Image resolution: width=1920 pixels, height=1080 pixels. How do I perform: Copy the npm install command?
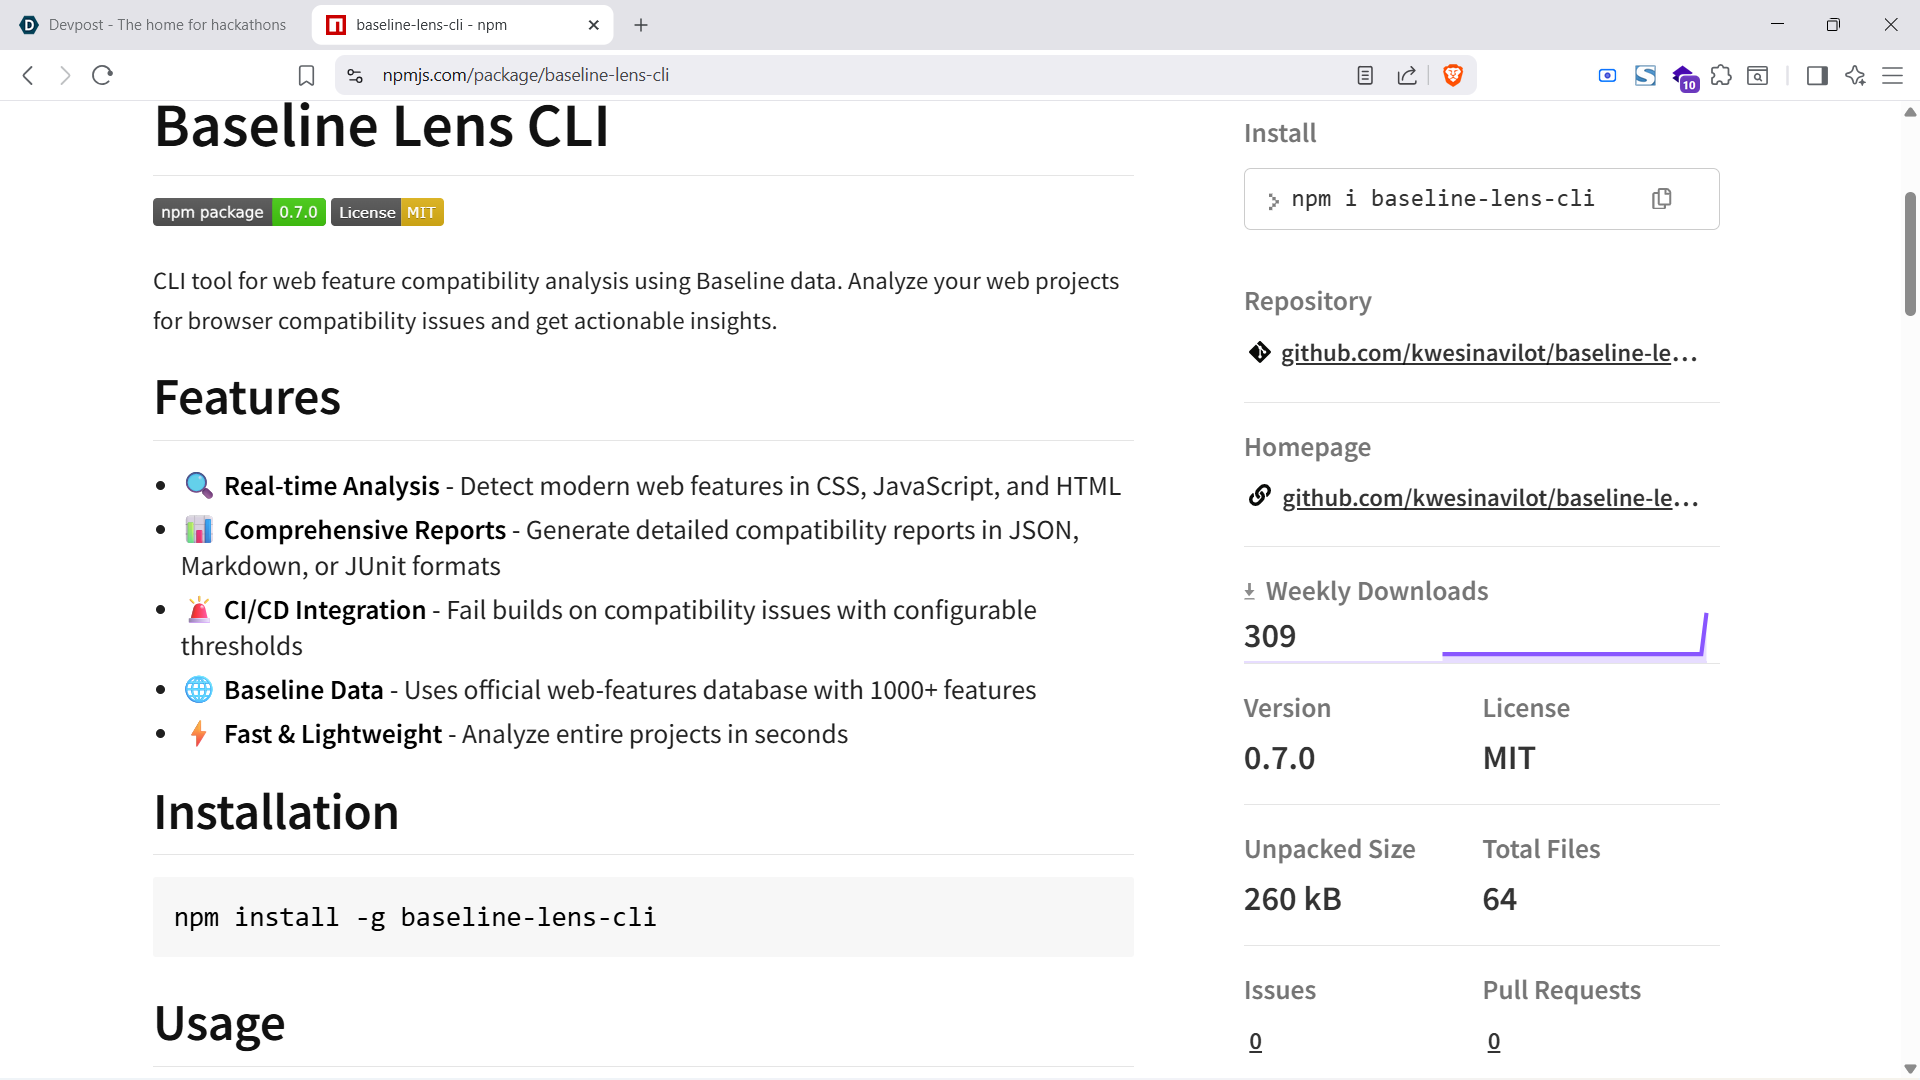(1661, 199)
